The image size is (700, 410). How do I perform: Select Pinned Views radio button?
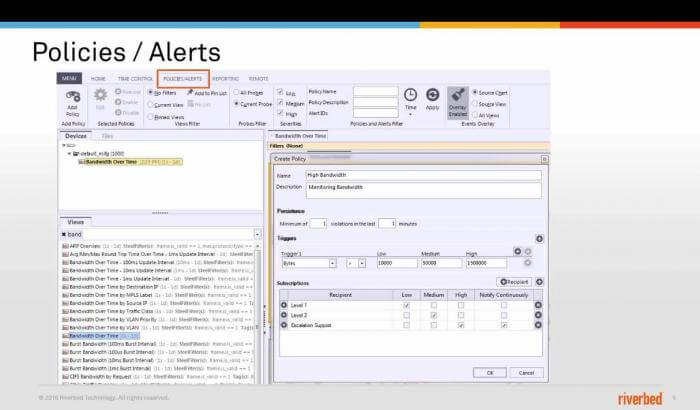(x=150, y=117)
